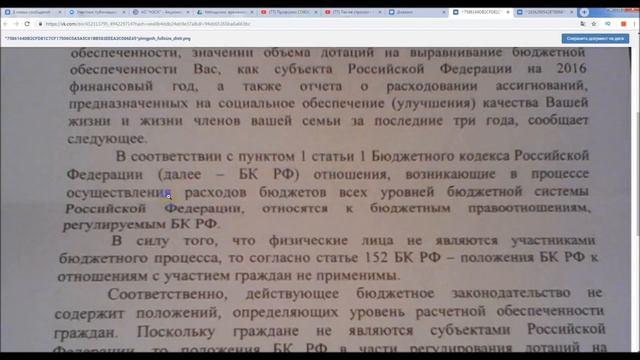This screenshot has height=360, width=640.
Task: Close the 'Диалоги' tab
Action: pos(444,12)
